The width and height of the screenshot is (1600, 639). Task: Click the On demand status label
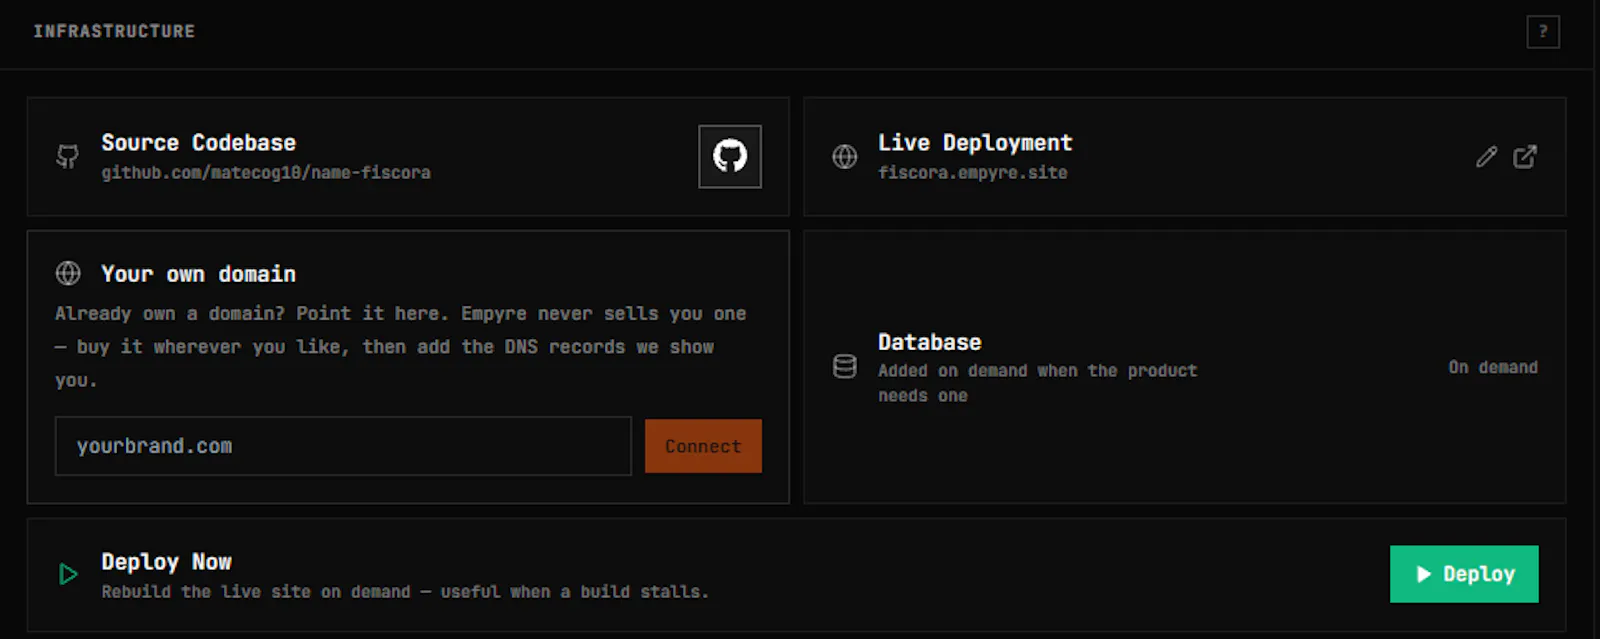pos(1493,367)
